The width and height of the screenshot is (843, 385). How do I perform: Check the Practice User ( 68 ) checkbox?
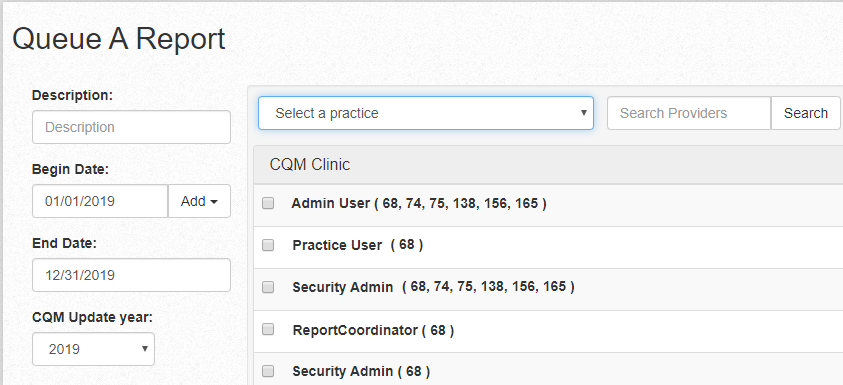pyautogui.click(x=268, y=245)
